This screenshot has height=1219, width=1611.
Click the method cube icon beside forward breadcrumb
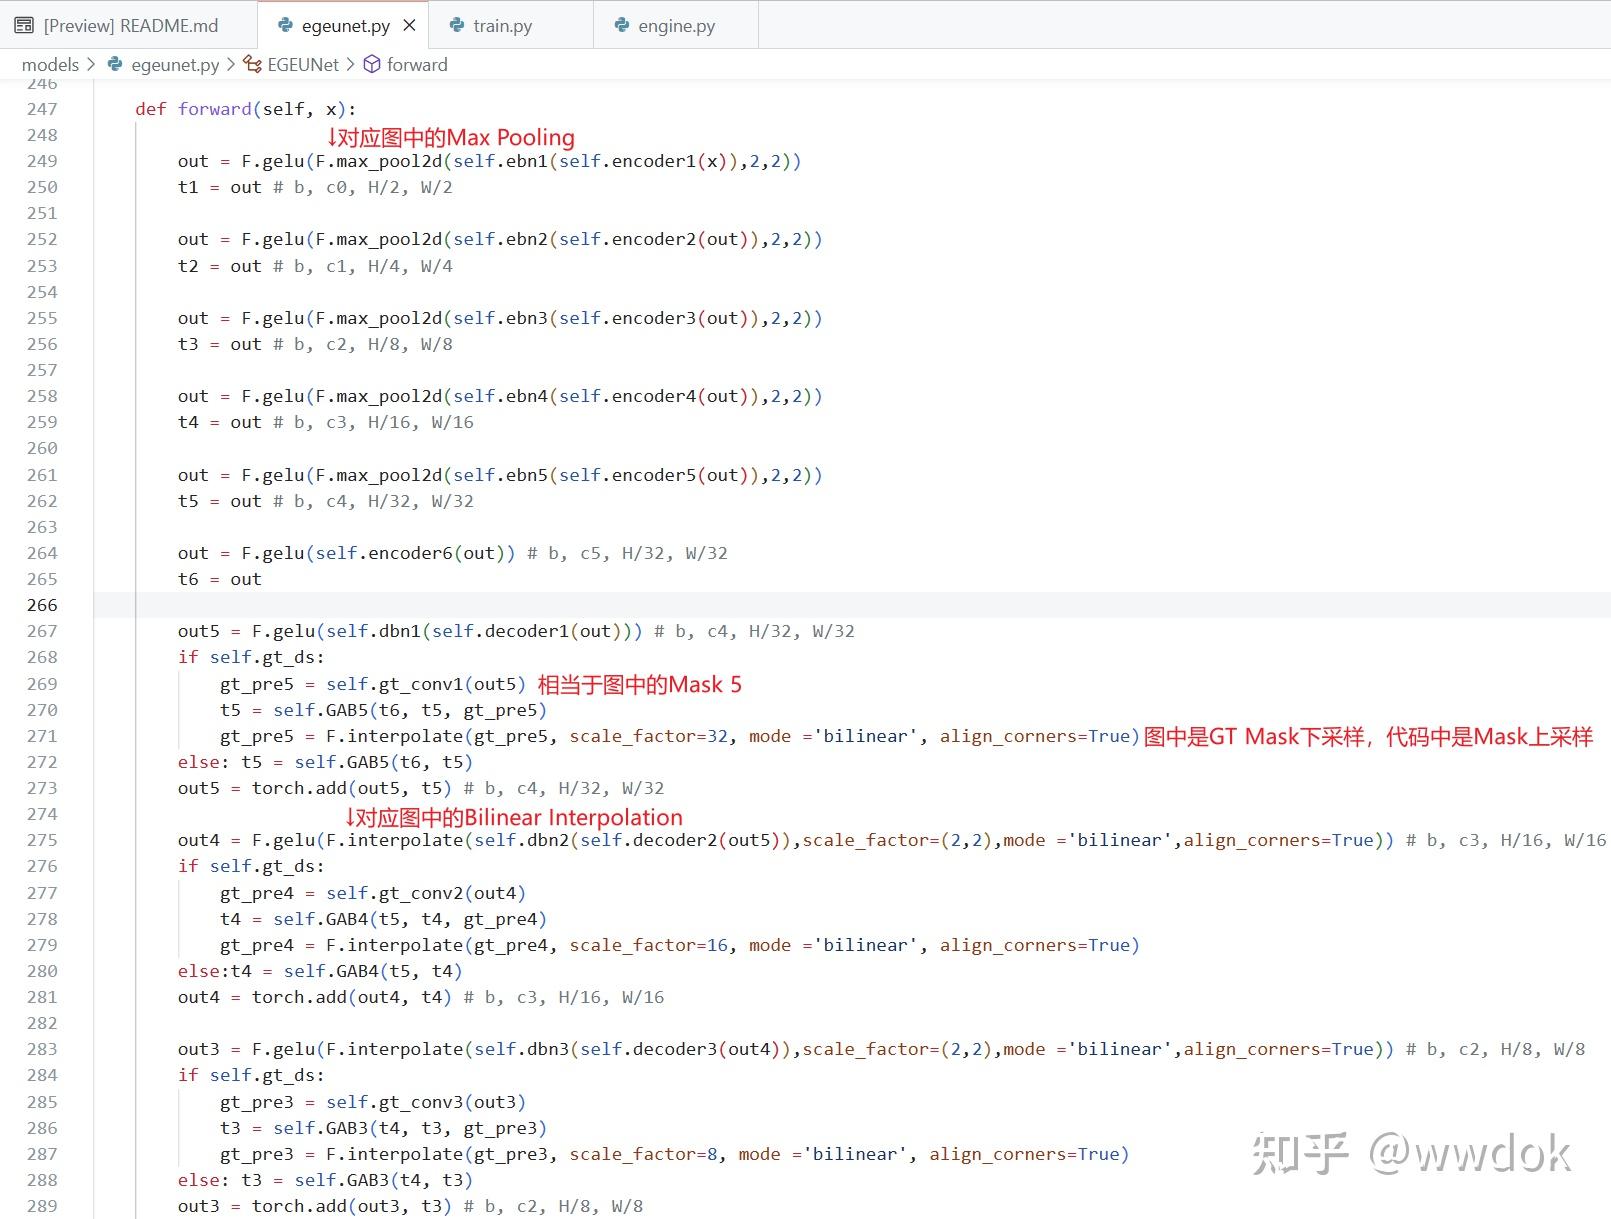coord(372,64)
